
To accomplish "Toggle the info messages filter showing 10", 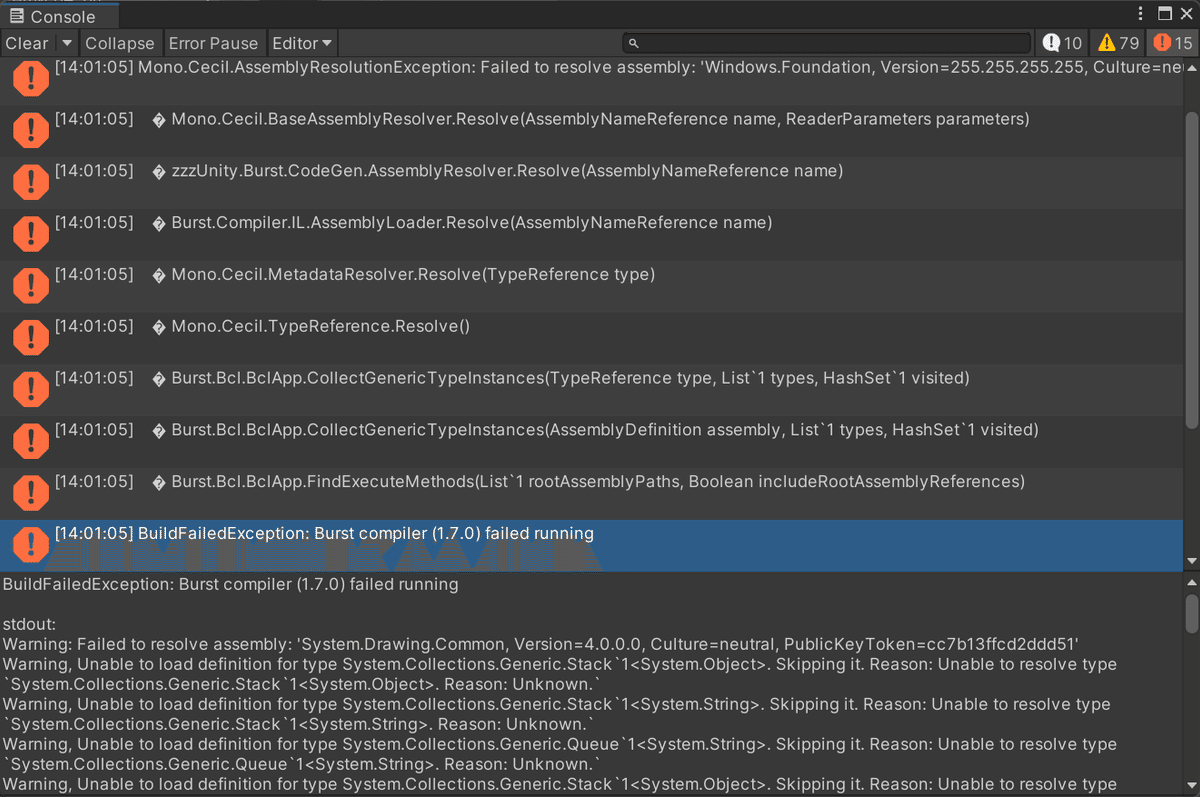I will [1062, 43].
